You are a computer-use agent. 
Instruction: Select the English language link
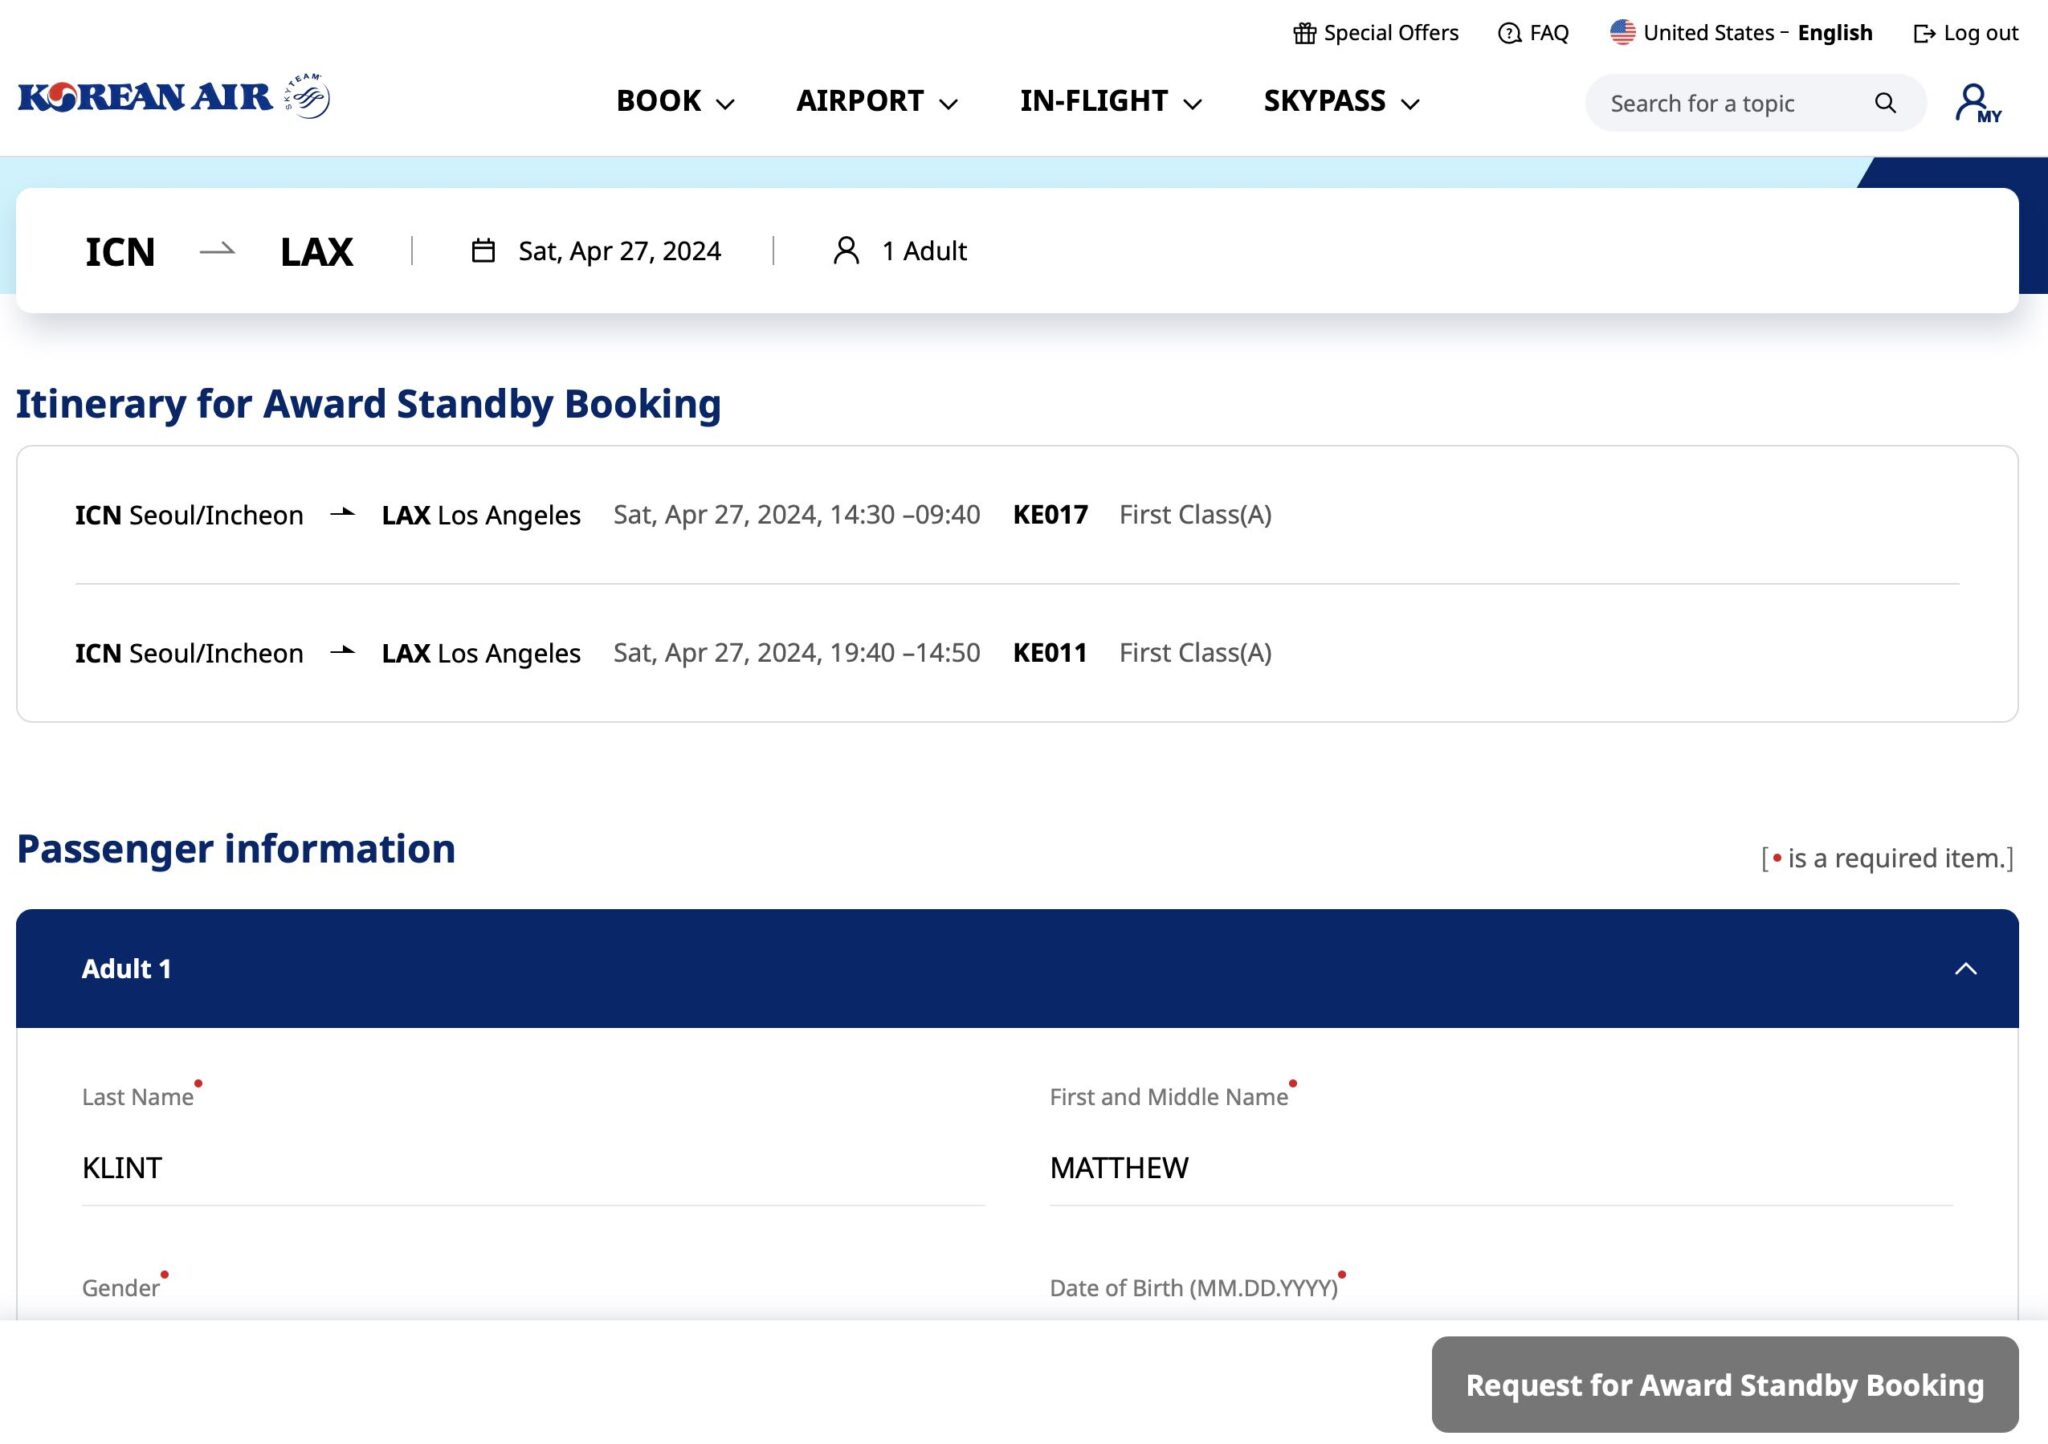pos(1835,32)
